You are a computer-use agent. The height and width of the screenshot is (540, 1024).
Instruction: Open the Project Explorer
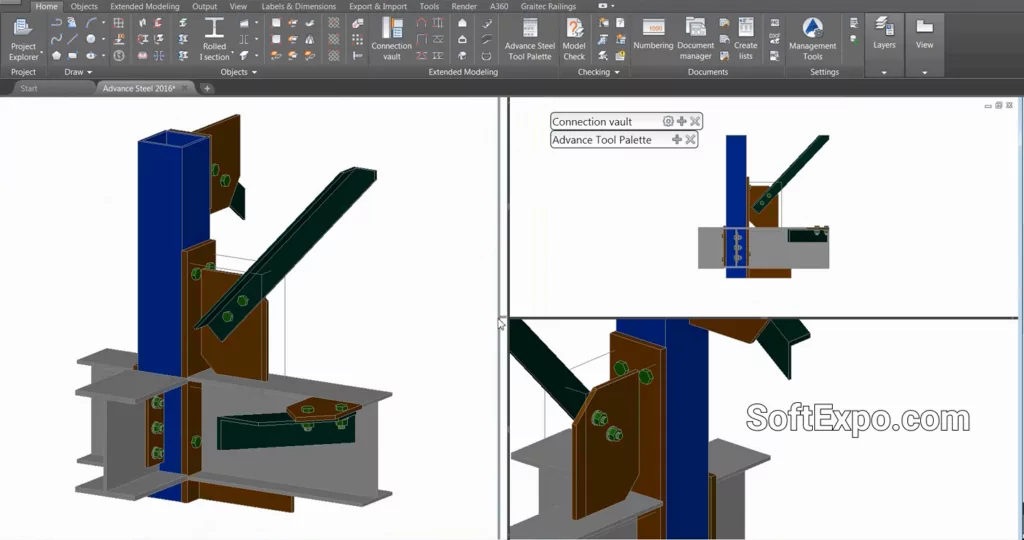click(x=24, y=39)
